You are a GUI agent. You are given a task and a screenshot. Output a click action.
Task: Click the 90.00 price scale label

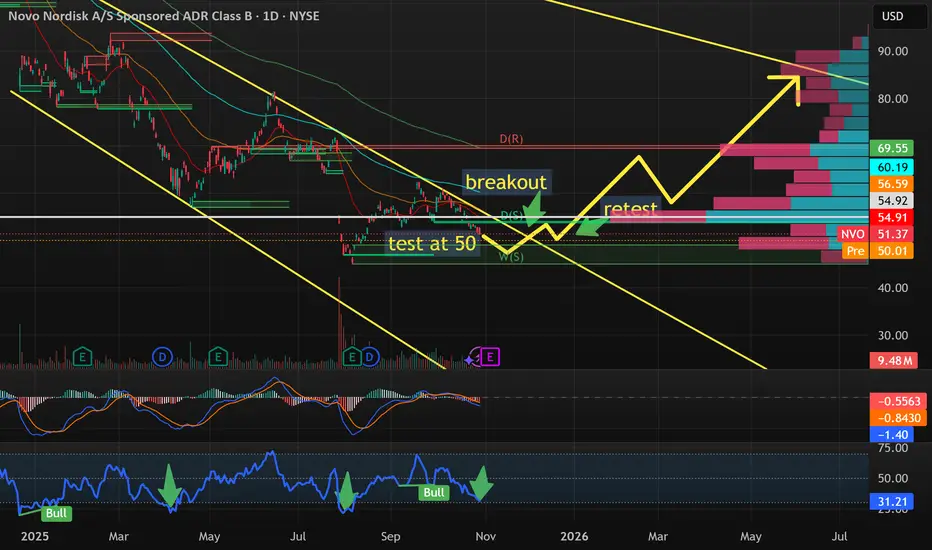893,51
